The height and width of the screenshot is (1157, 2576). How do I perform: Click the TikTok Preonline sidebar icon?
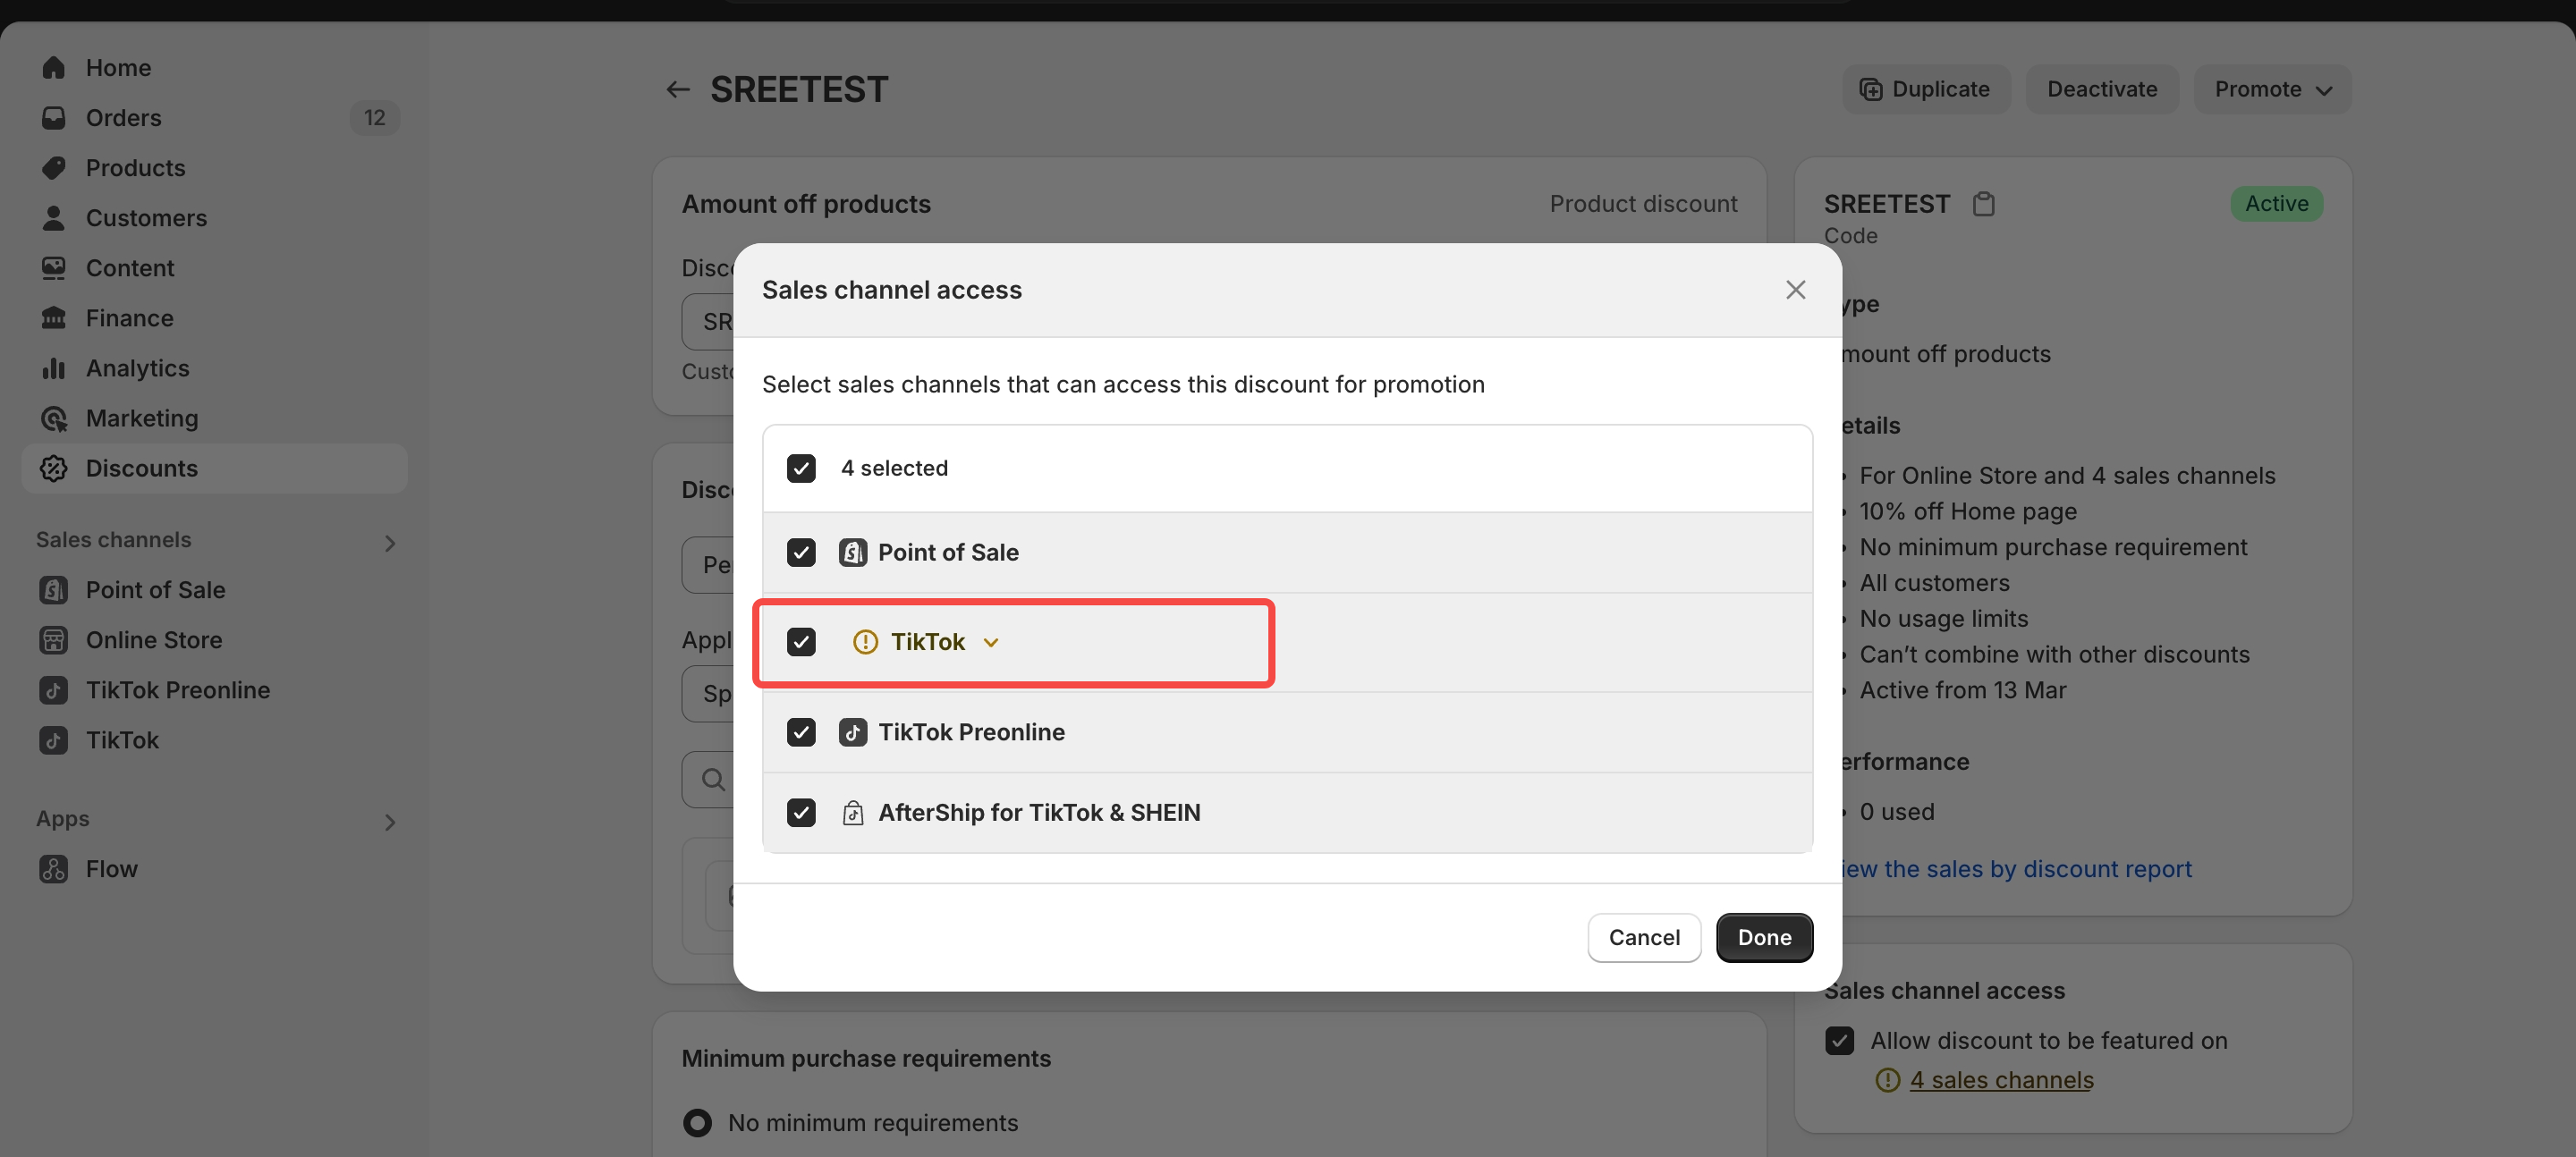[x=54, y=690]
